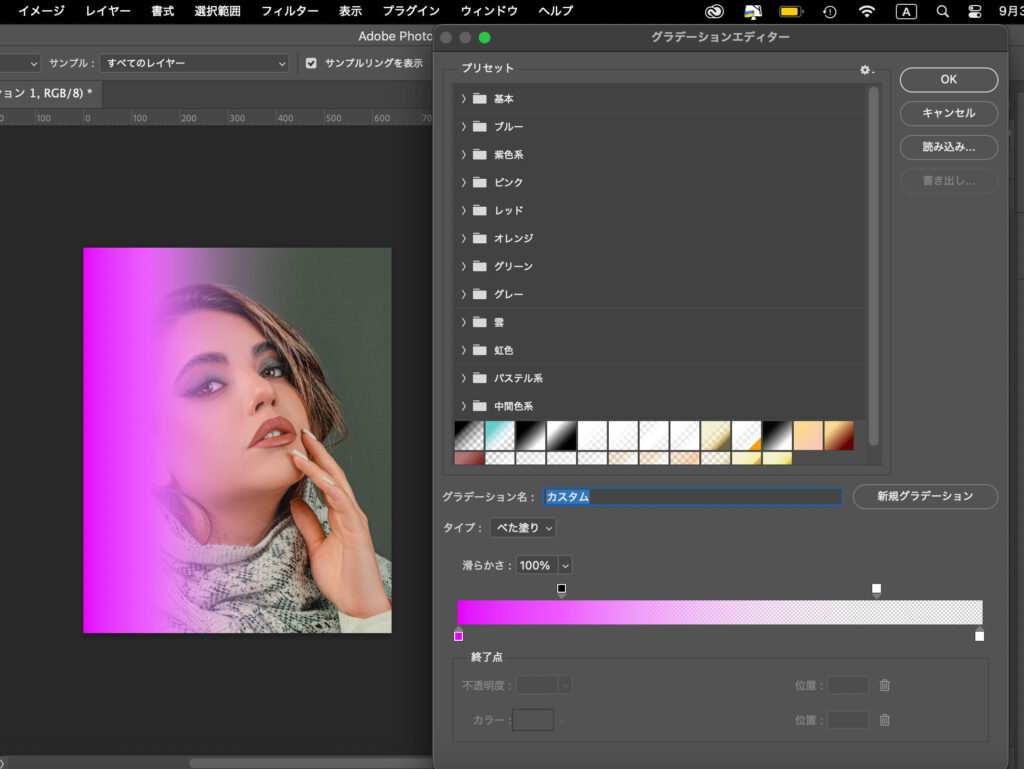The image size is (1024, 769).
Task: Select the white color stop at gradient end
Action: pos(979,635)
